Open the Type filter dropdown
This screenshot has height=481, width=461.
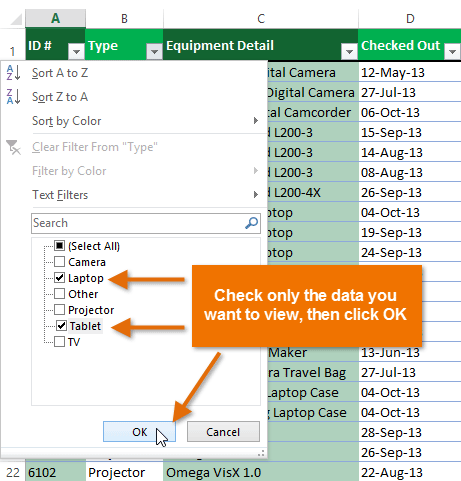pos(154,52)
